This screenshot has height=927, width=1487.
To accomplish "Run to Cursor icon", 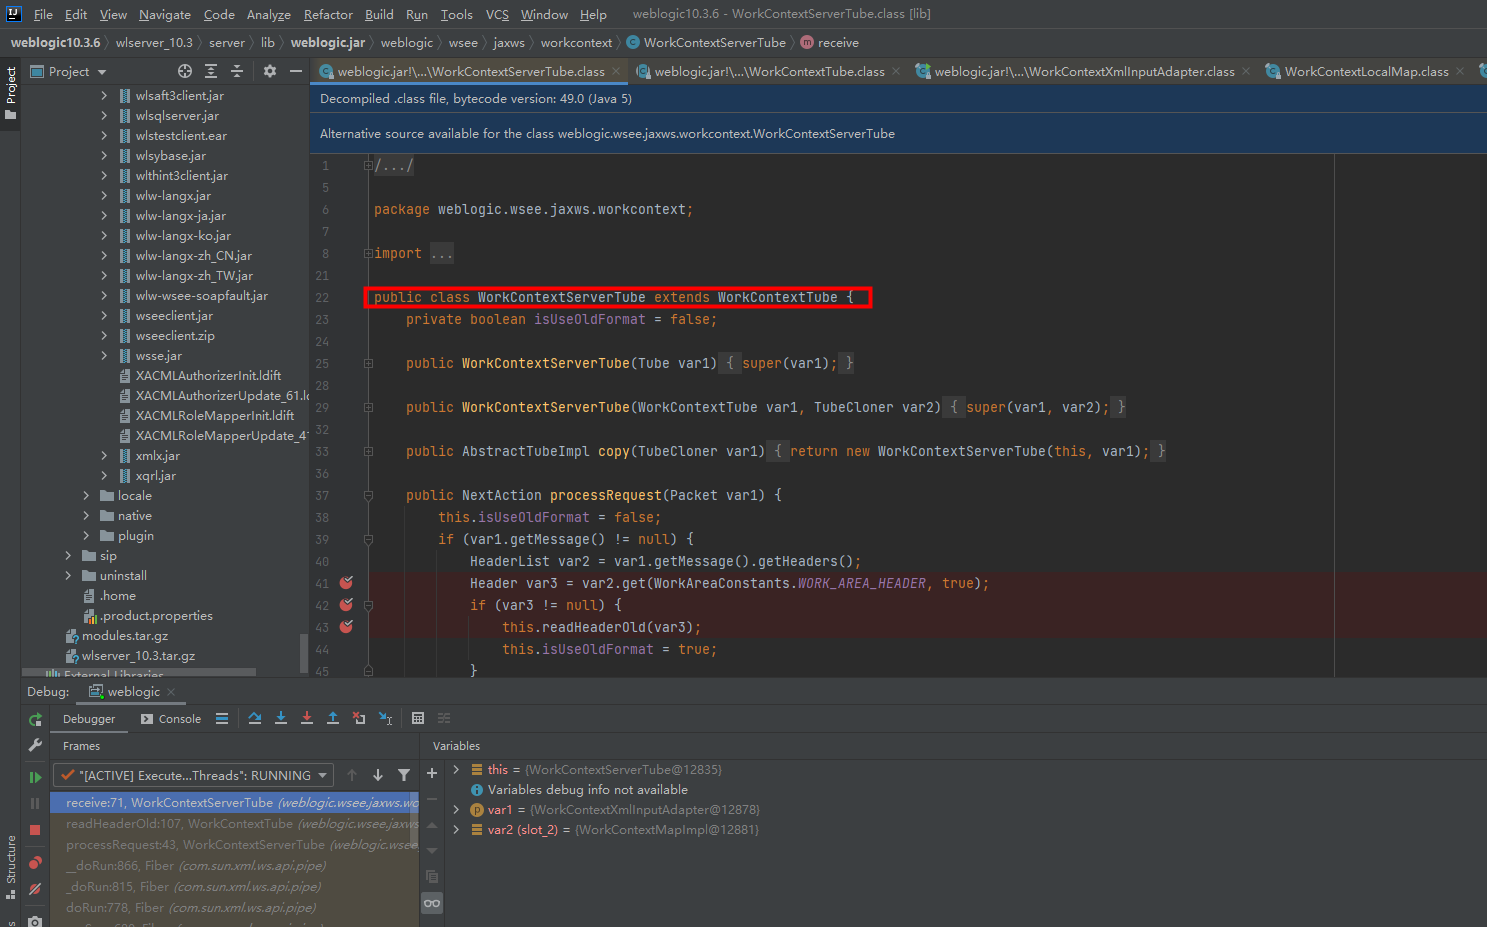I will coord(386,718).
